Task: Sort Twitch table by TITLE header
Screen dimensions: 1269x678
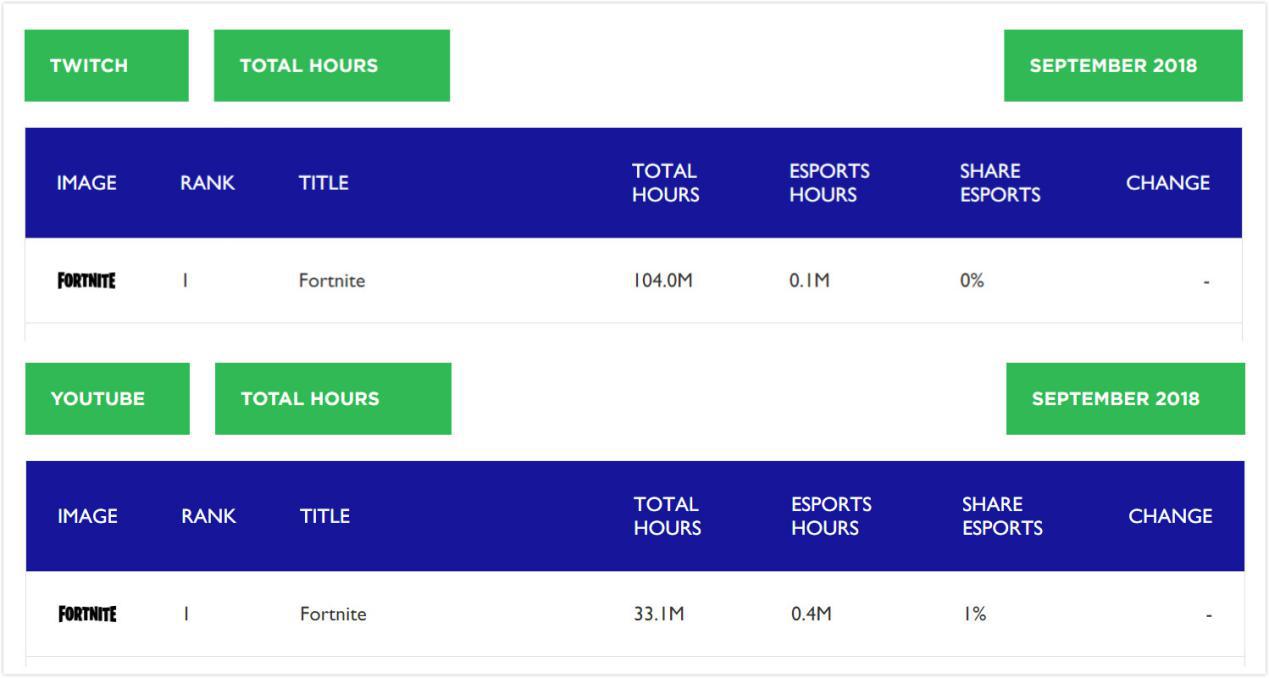Action: [323, 183]
